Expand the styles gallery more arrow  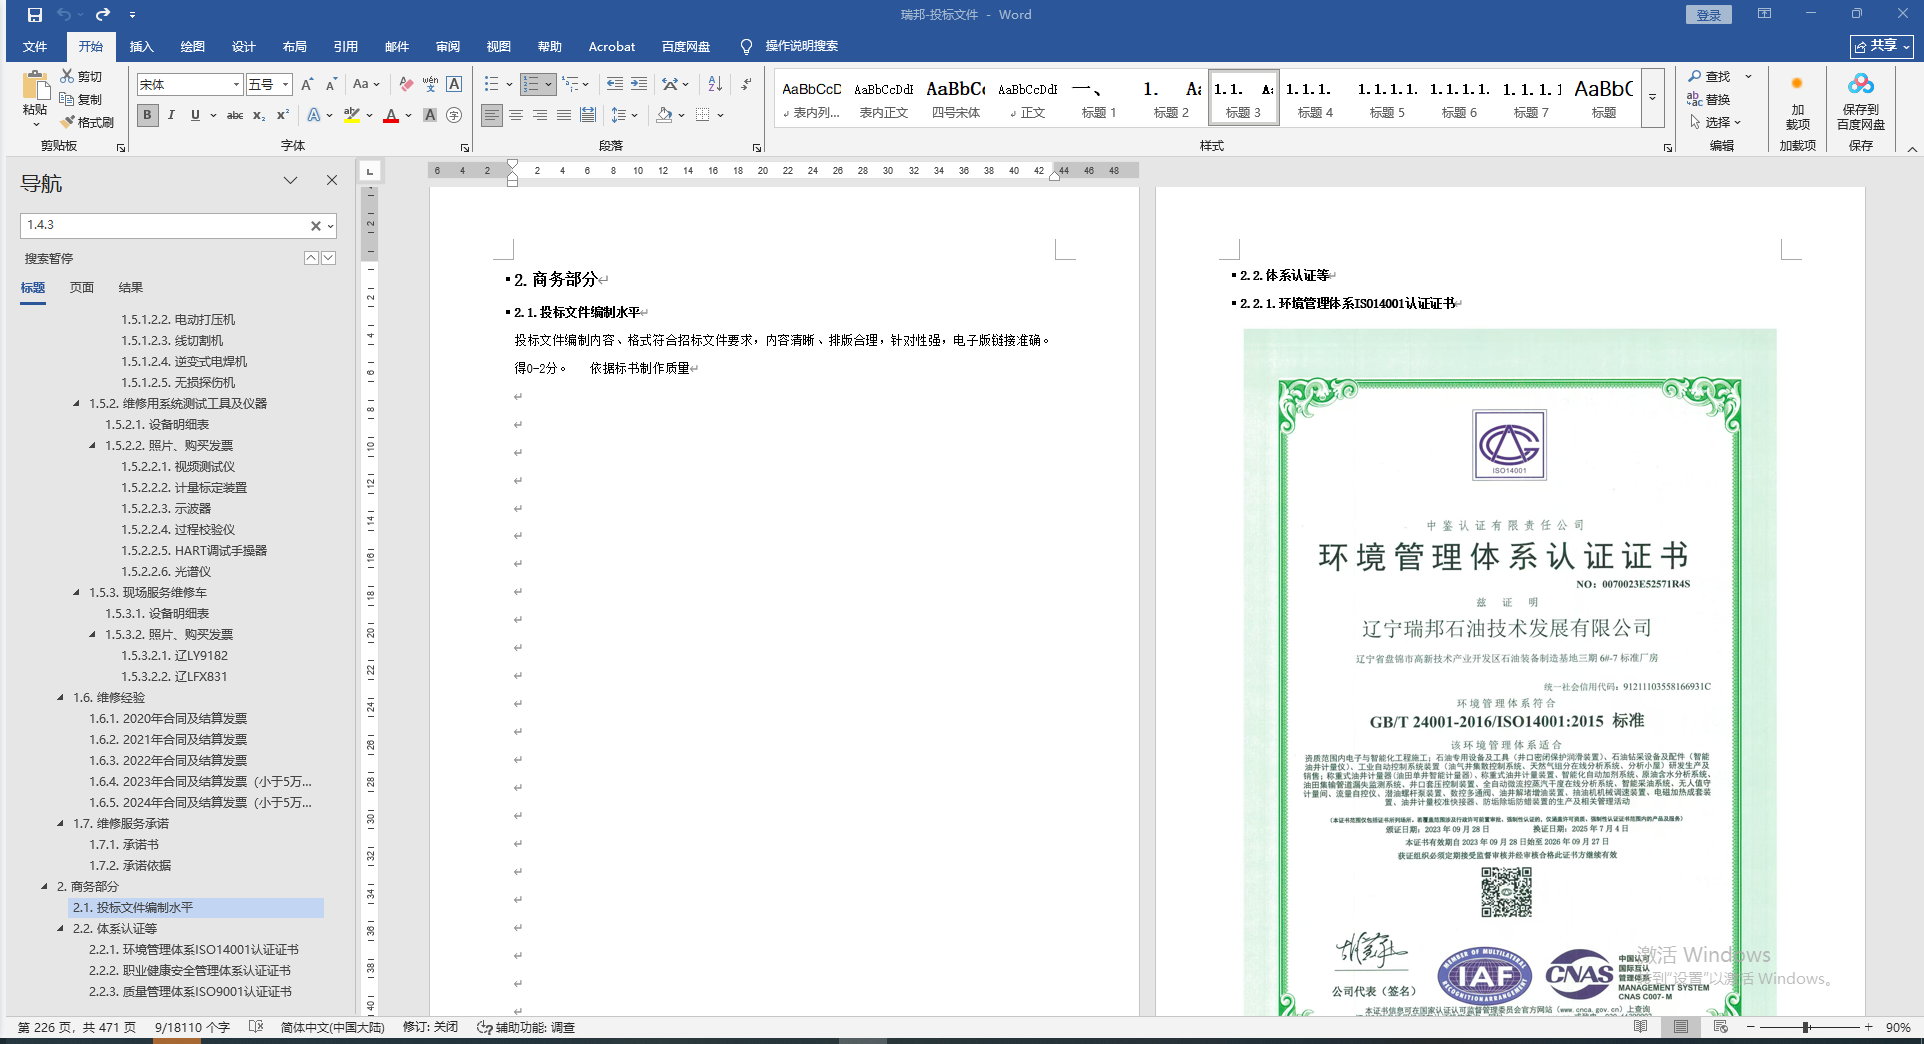(x=1652, y=98)
